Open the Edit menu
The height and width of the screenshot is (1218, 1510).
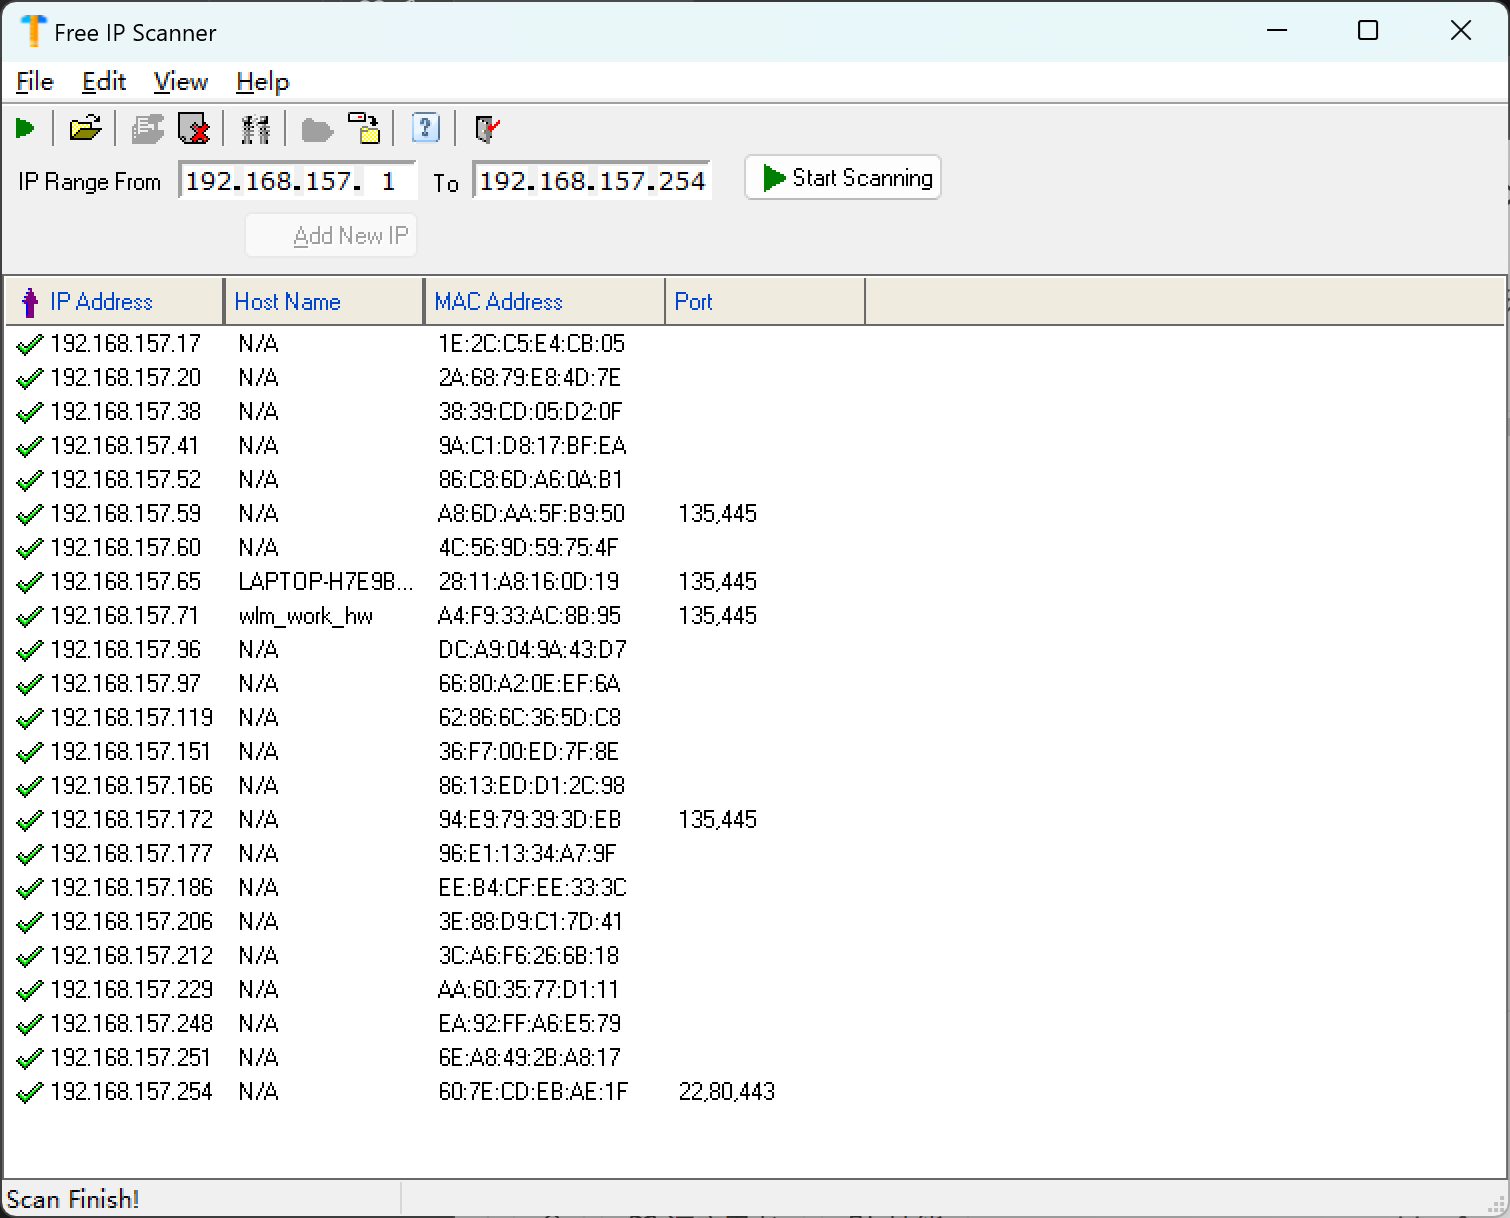(x=104, y=82)
